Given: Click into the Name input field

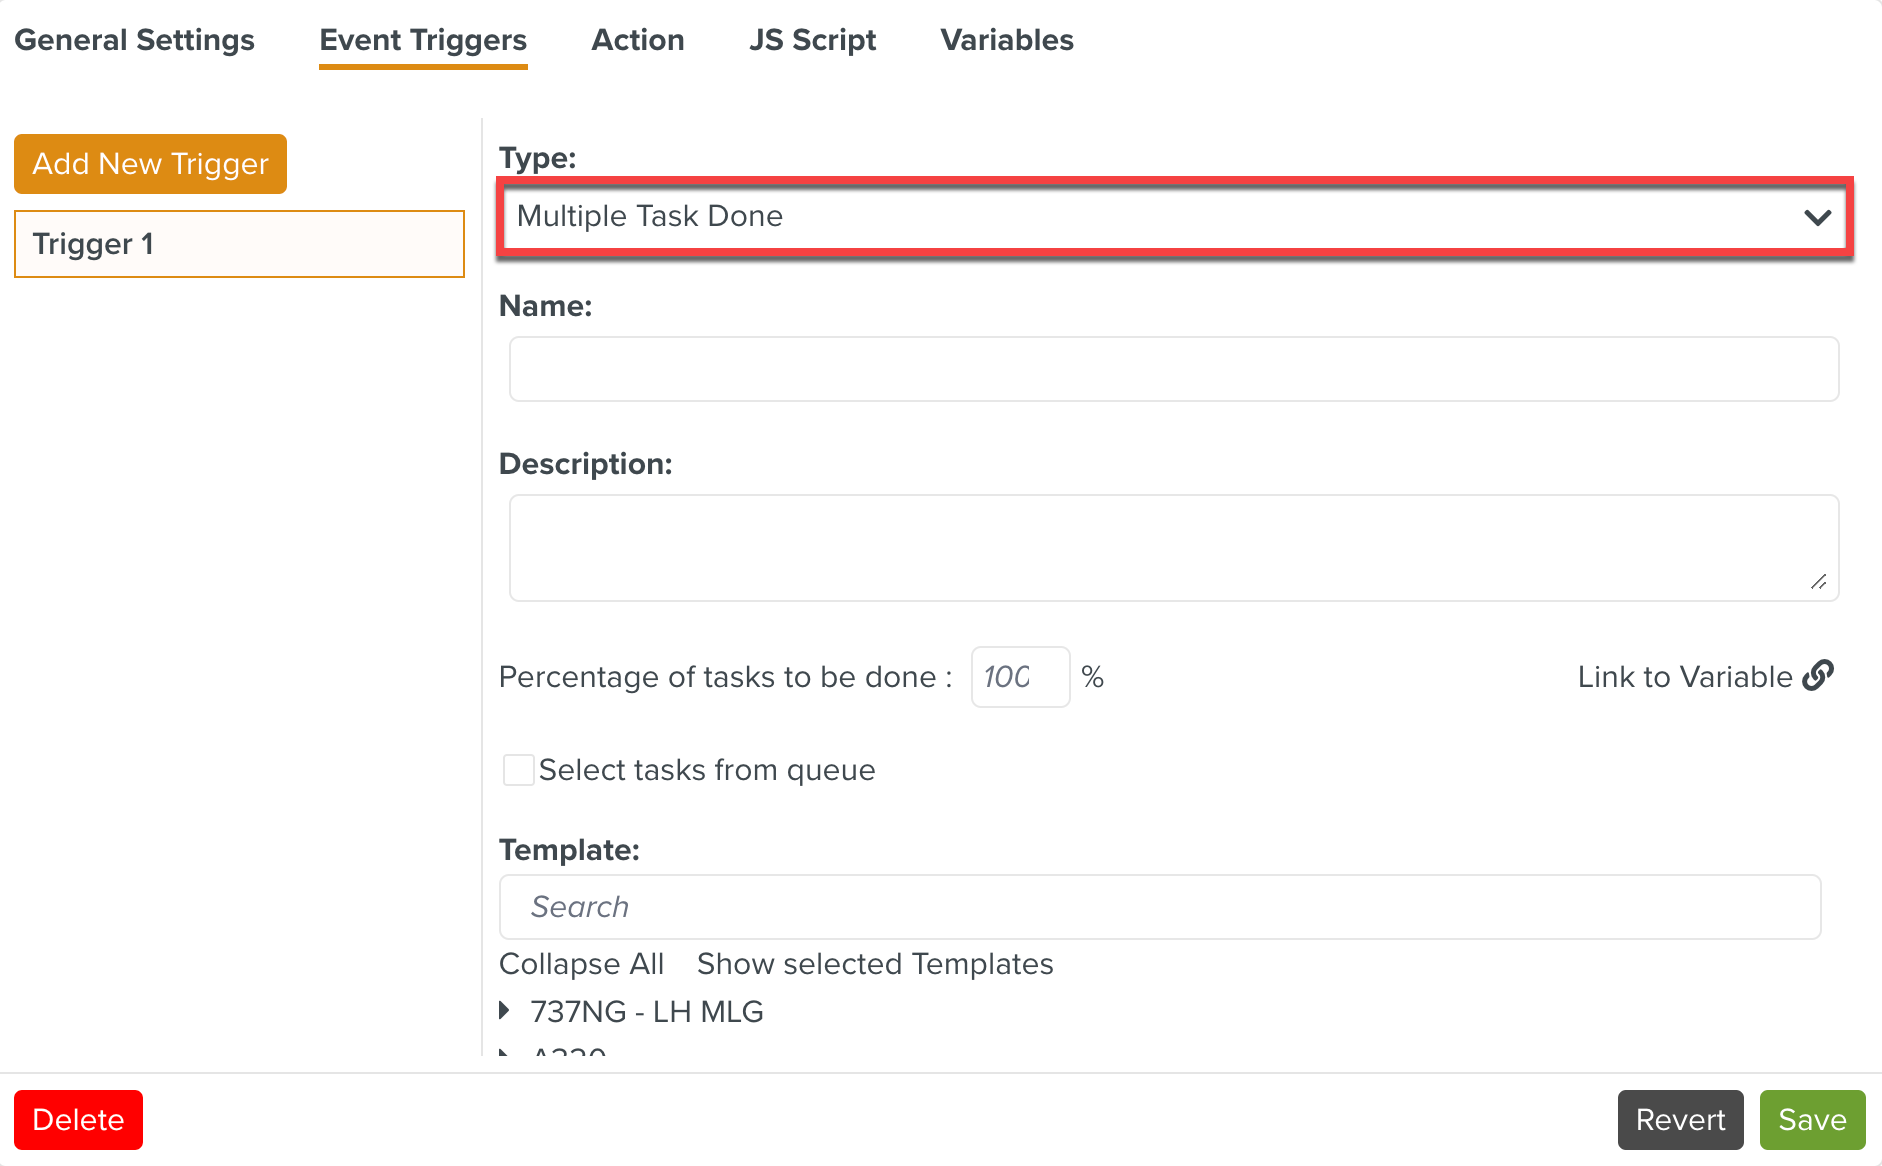Looking at the screenshot, I should (1173, 369).
